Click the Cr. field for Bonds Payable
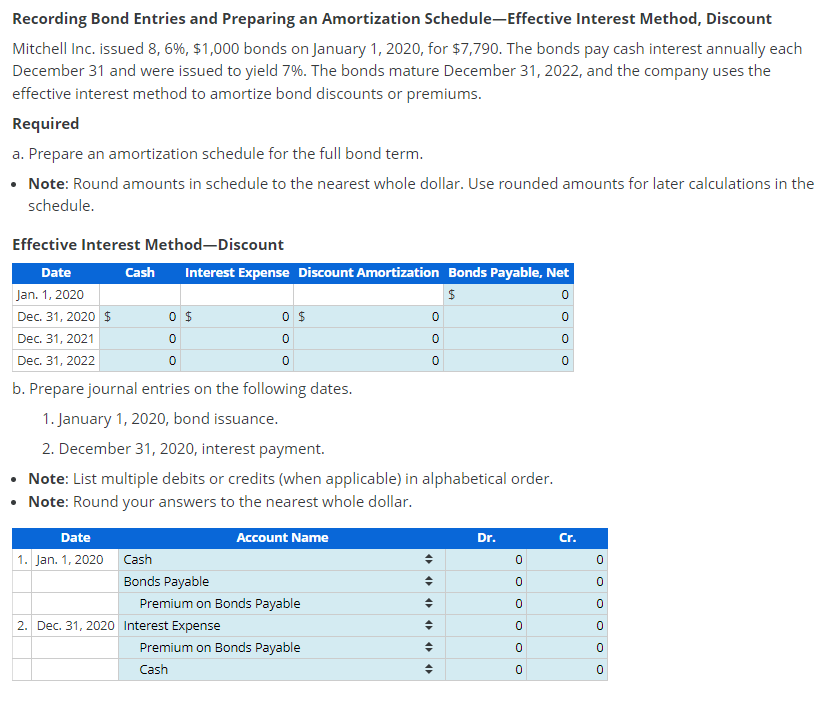This screenshot has height=705, width=840. (x=567, y=581)
